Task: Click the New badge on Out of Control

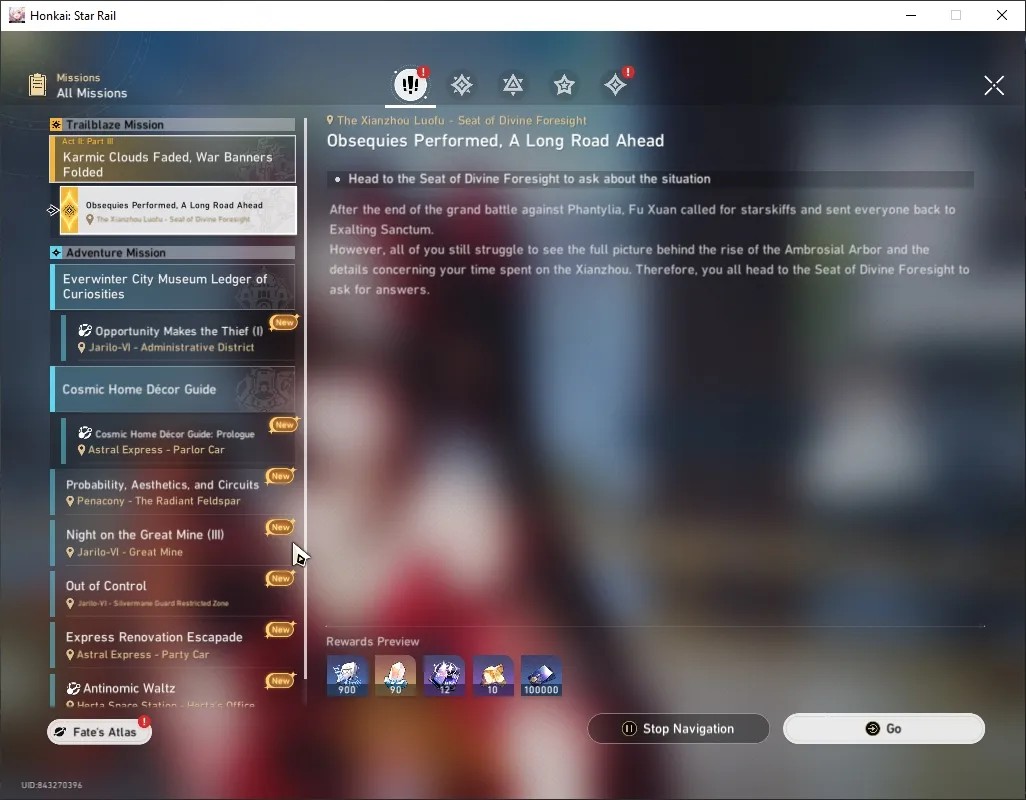Action: (281, 578)
